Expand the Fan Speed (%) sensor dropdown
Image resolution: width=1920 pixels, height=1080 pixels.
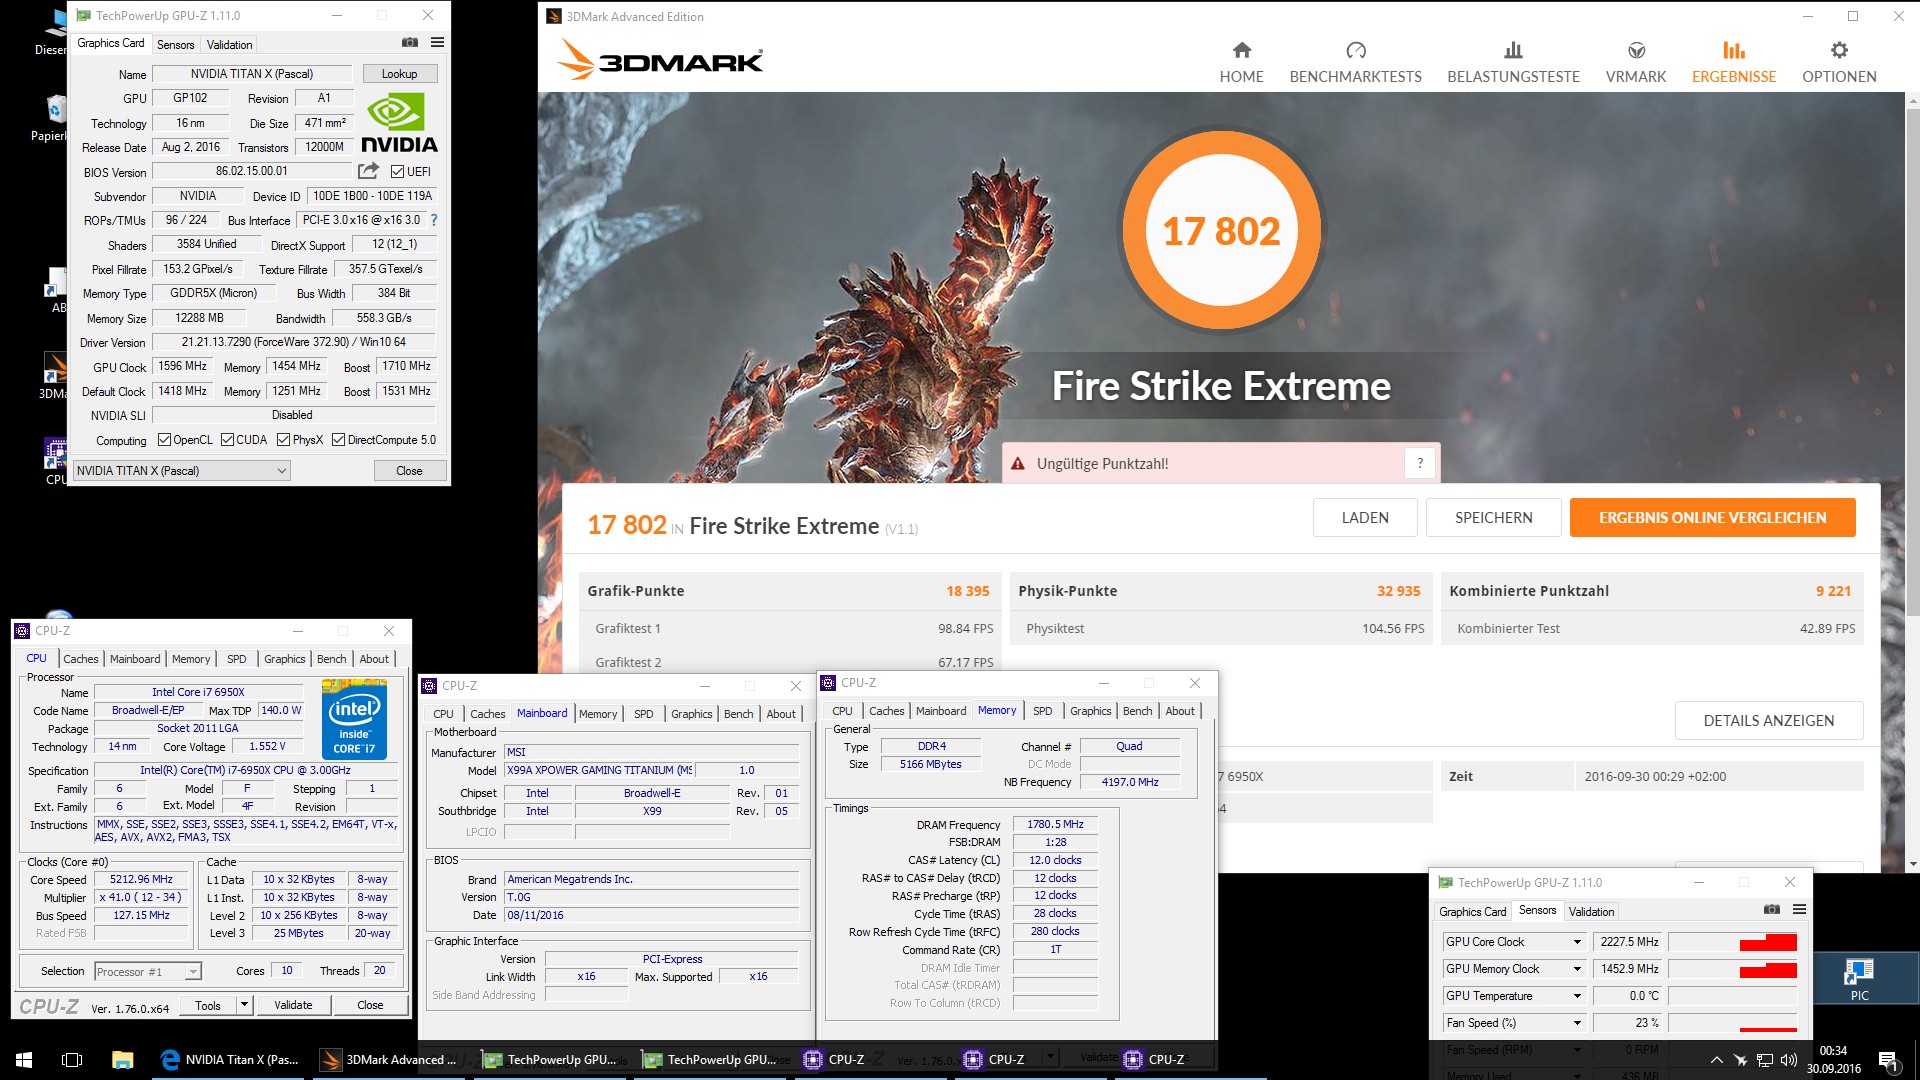pos(1577,1023)
